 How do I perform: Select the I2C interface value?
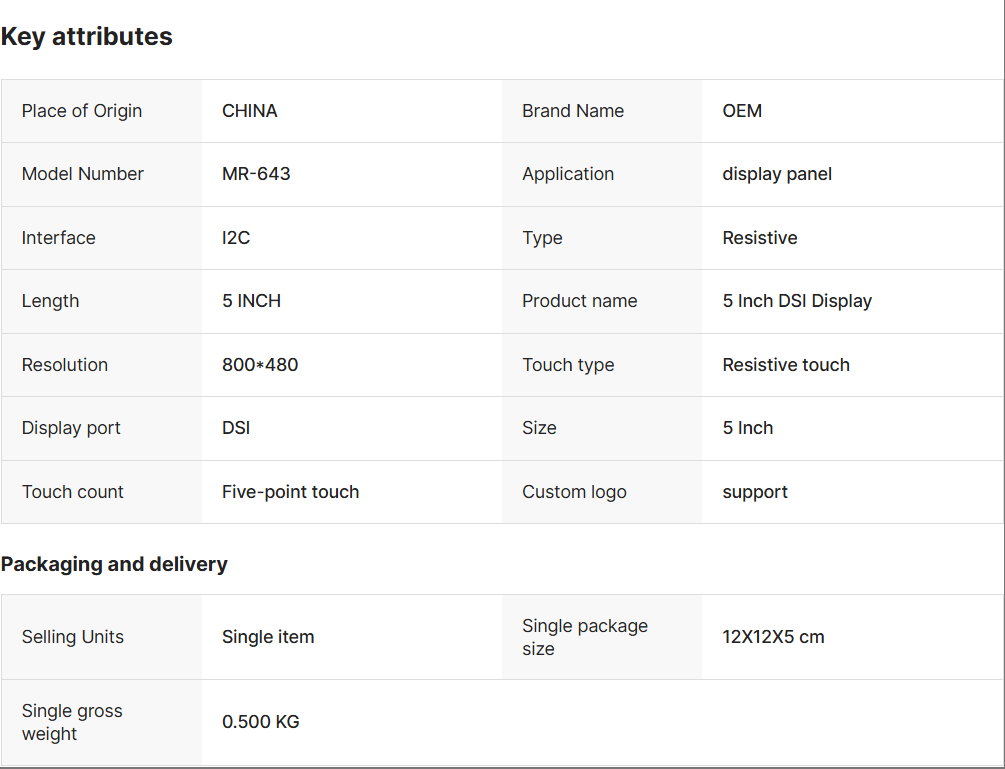236,238
